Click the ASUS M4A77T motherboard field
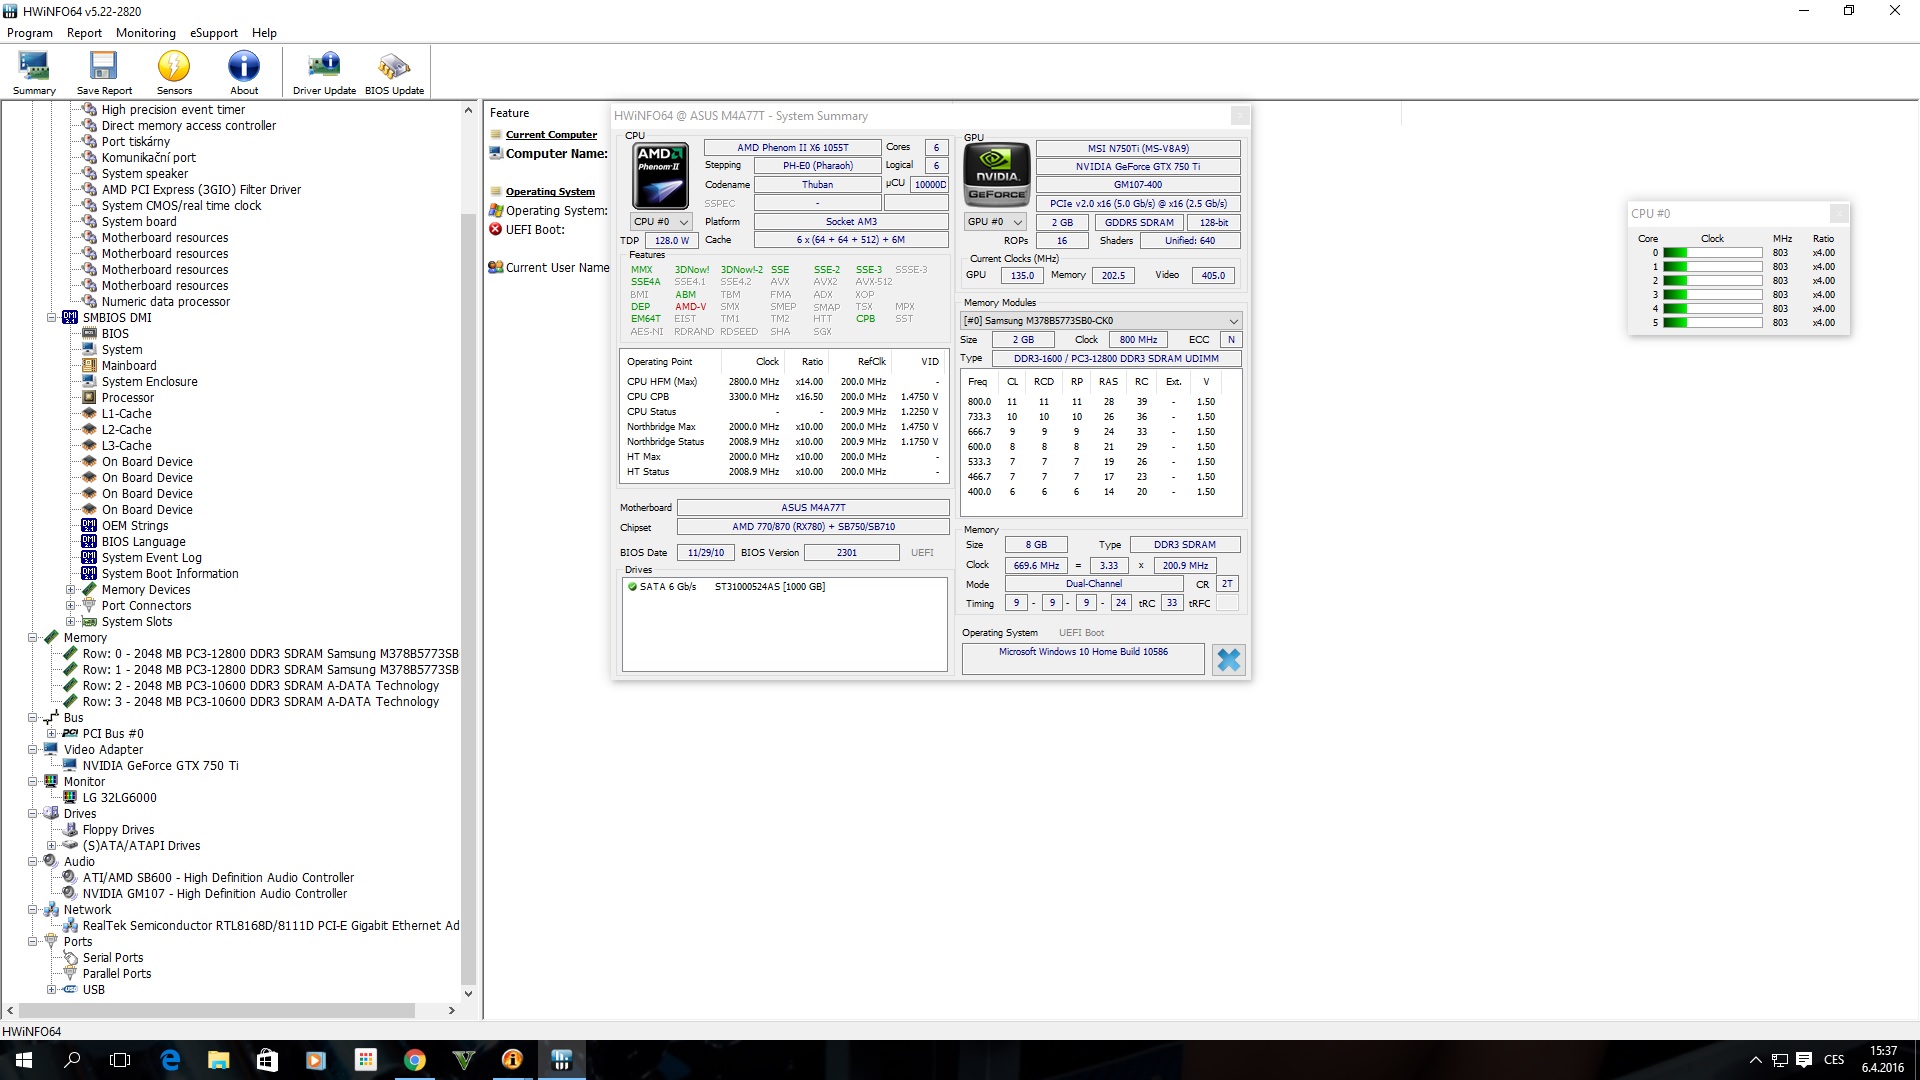 click(813, 508)
